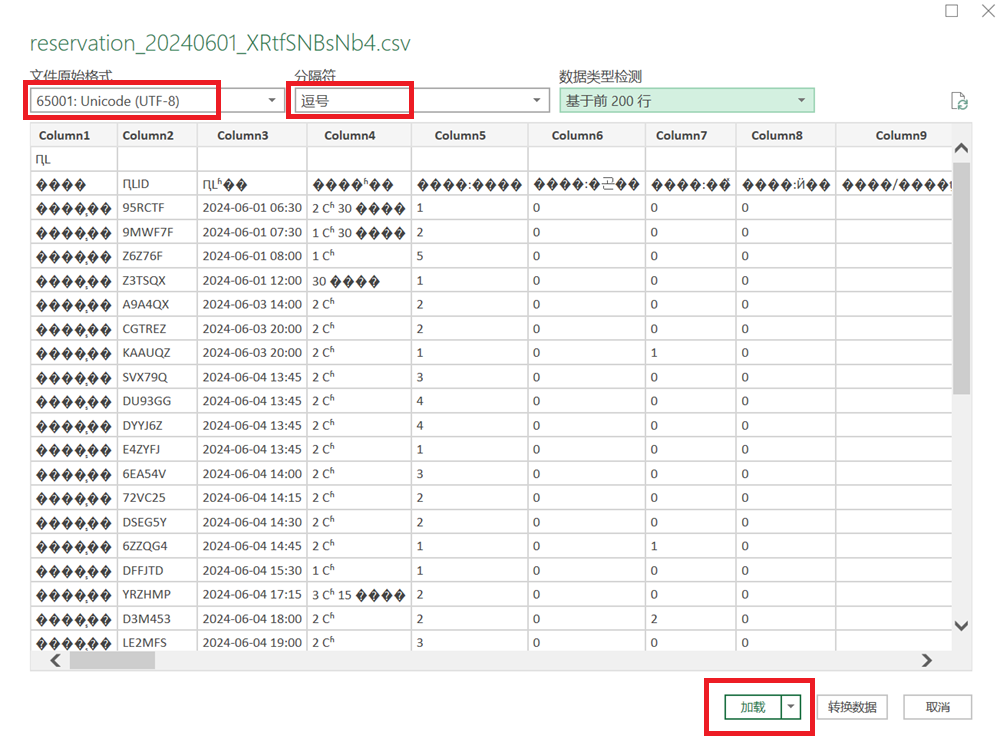Click the horizontal scrollbar right arrow
The image size is (1000, 742).
(x=927, y=660)
